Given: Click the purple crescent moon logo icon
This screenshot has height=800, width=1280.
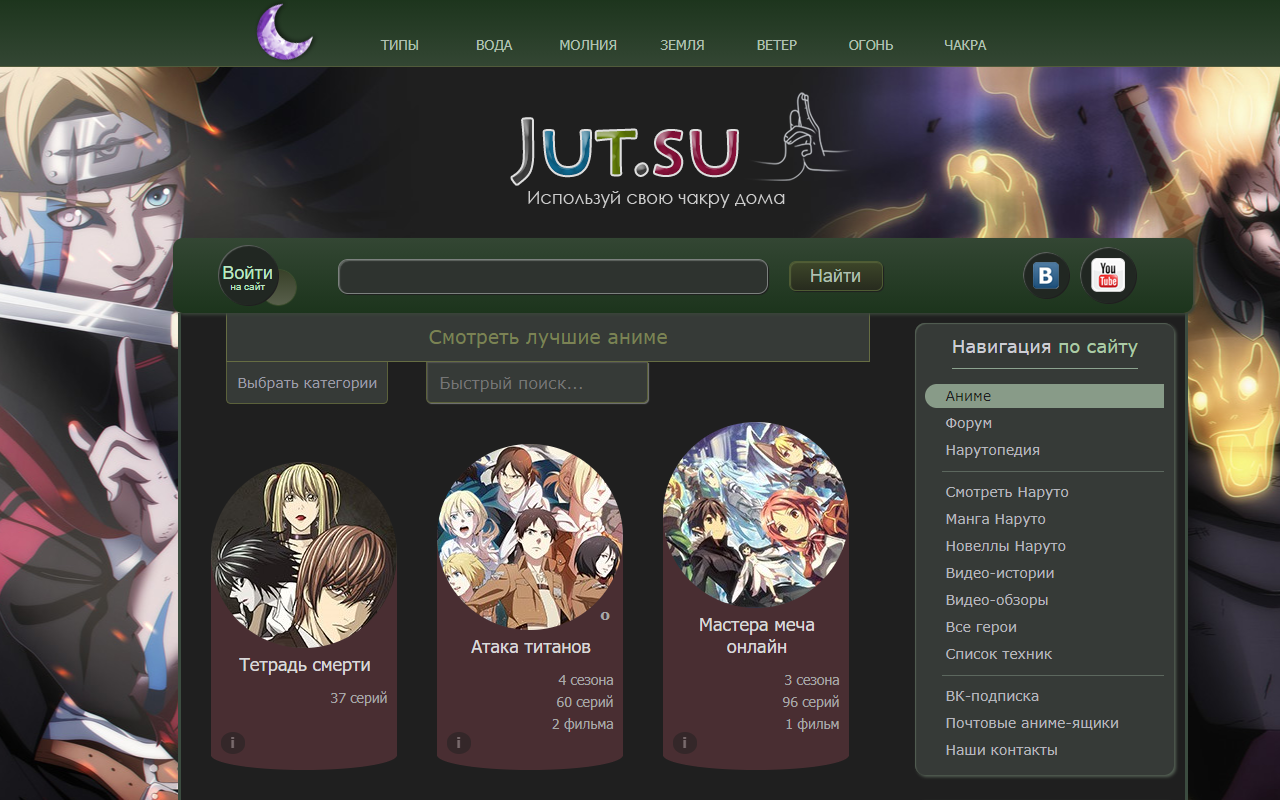Looking at the screenshot, I should pos(285,32).
